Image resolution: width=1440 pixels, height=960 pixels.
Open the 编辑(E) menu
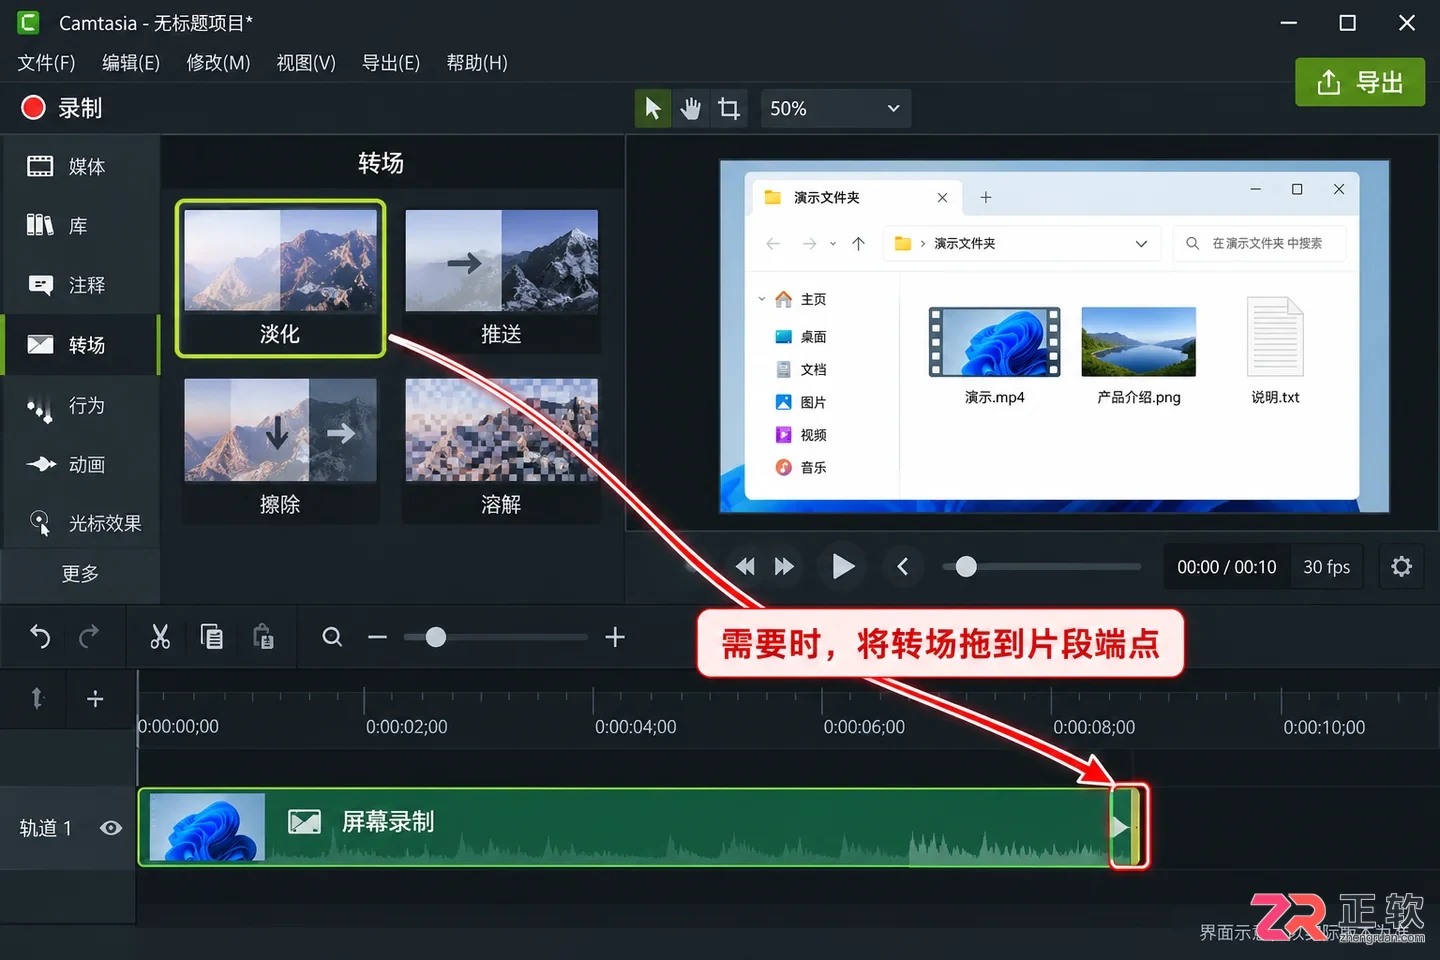pos(131,63)
